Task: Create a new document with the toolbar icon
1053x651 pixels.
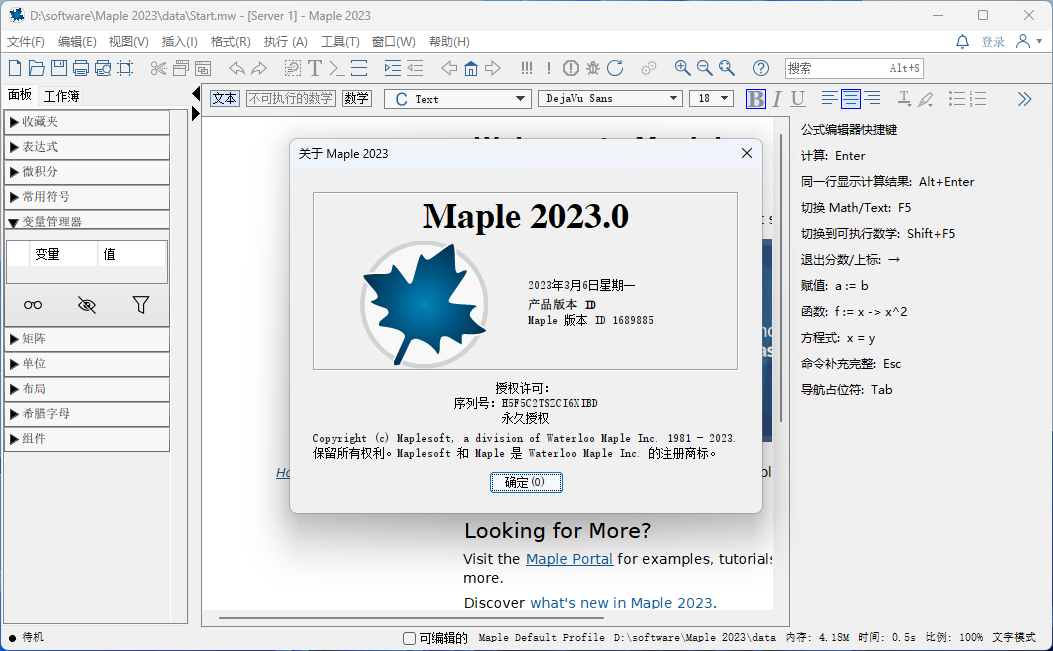Action: tap(15, 68)
